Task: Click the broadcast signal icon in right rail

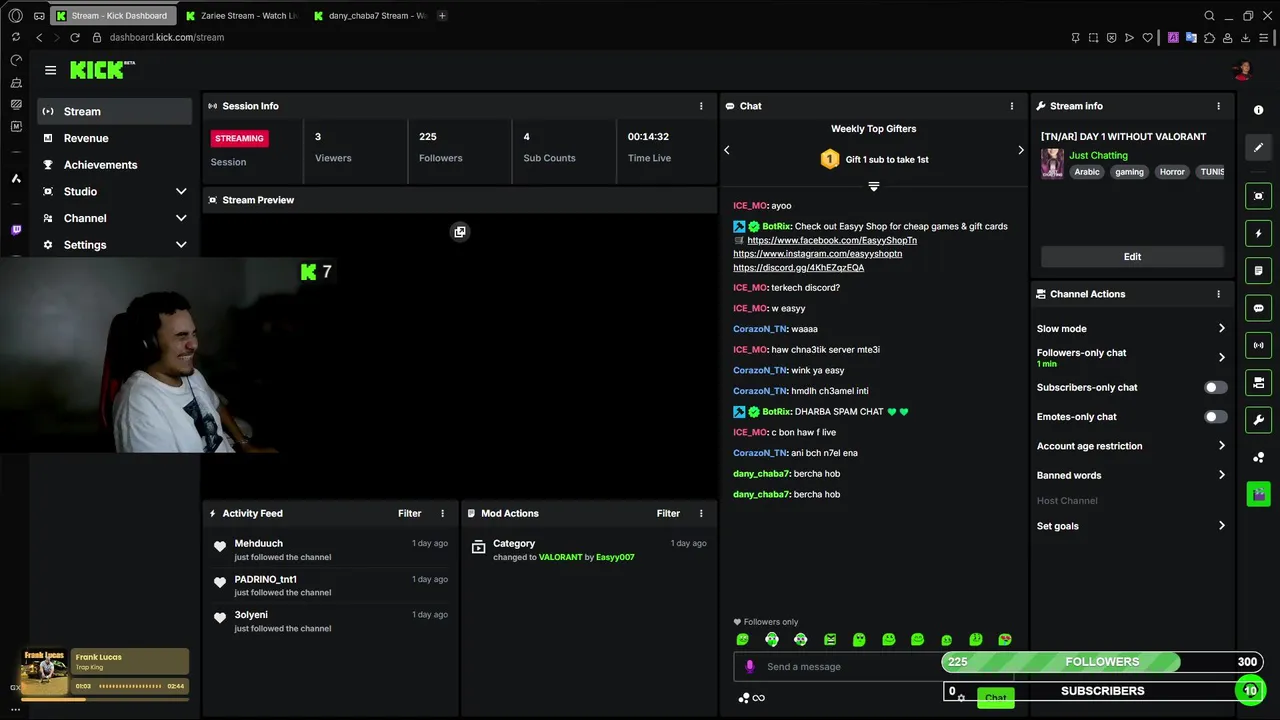Action: (x=1259, y=345)
